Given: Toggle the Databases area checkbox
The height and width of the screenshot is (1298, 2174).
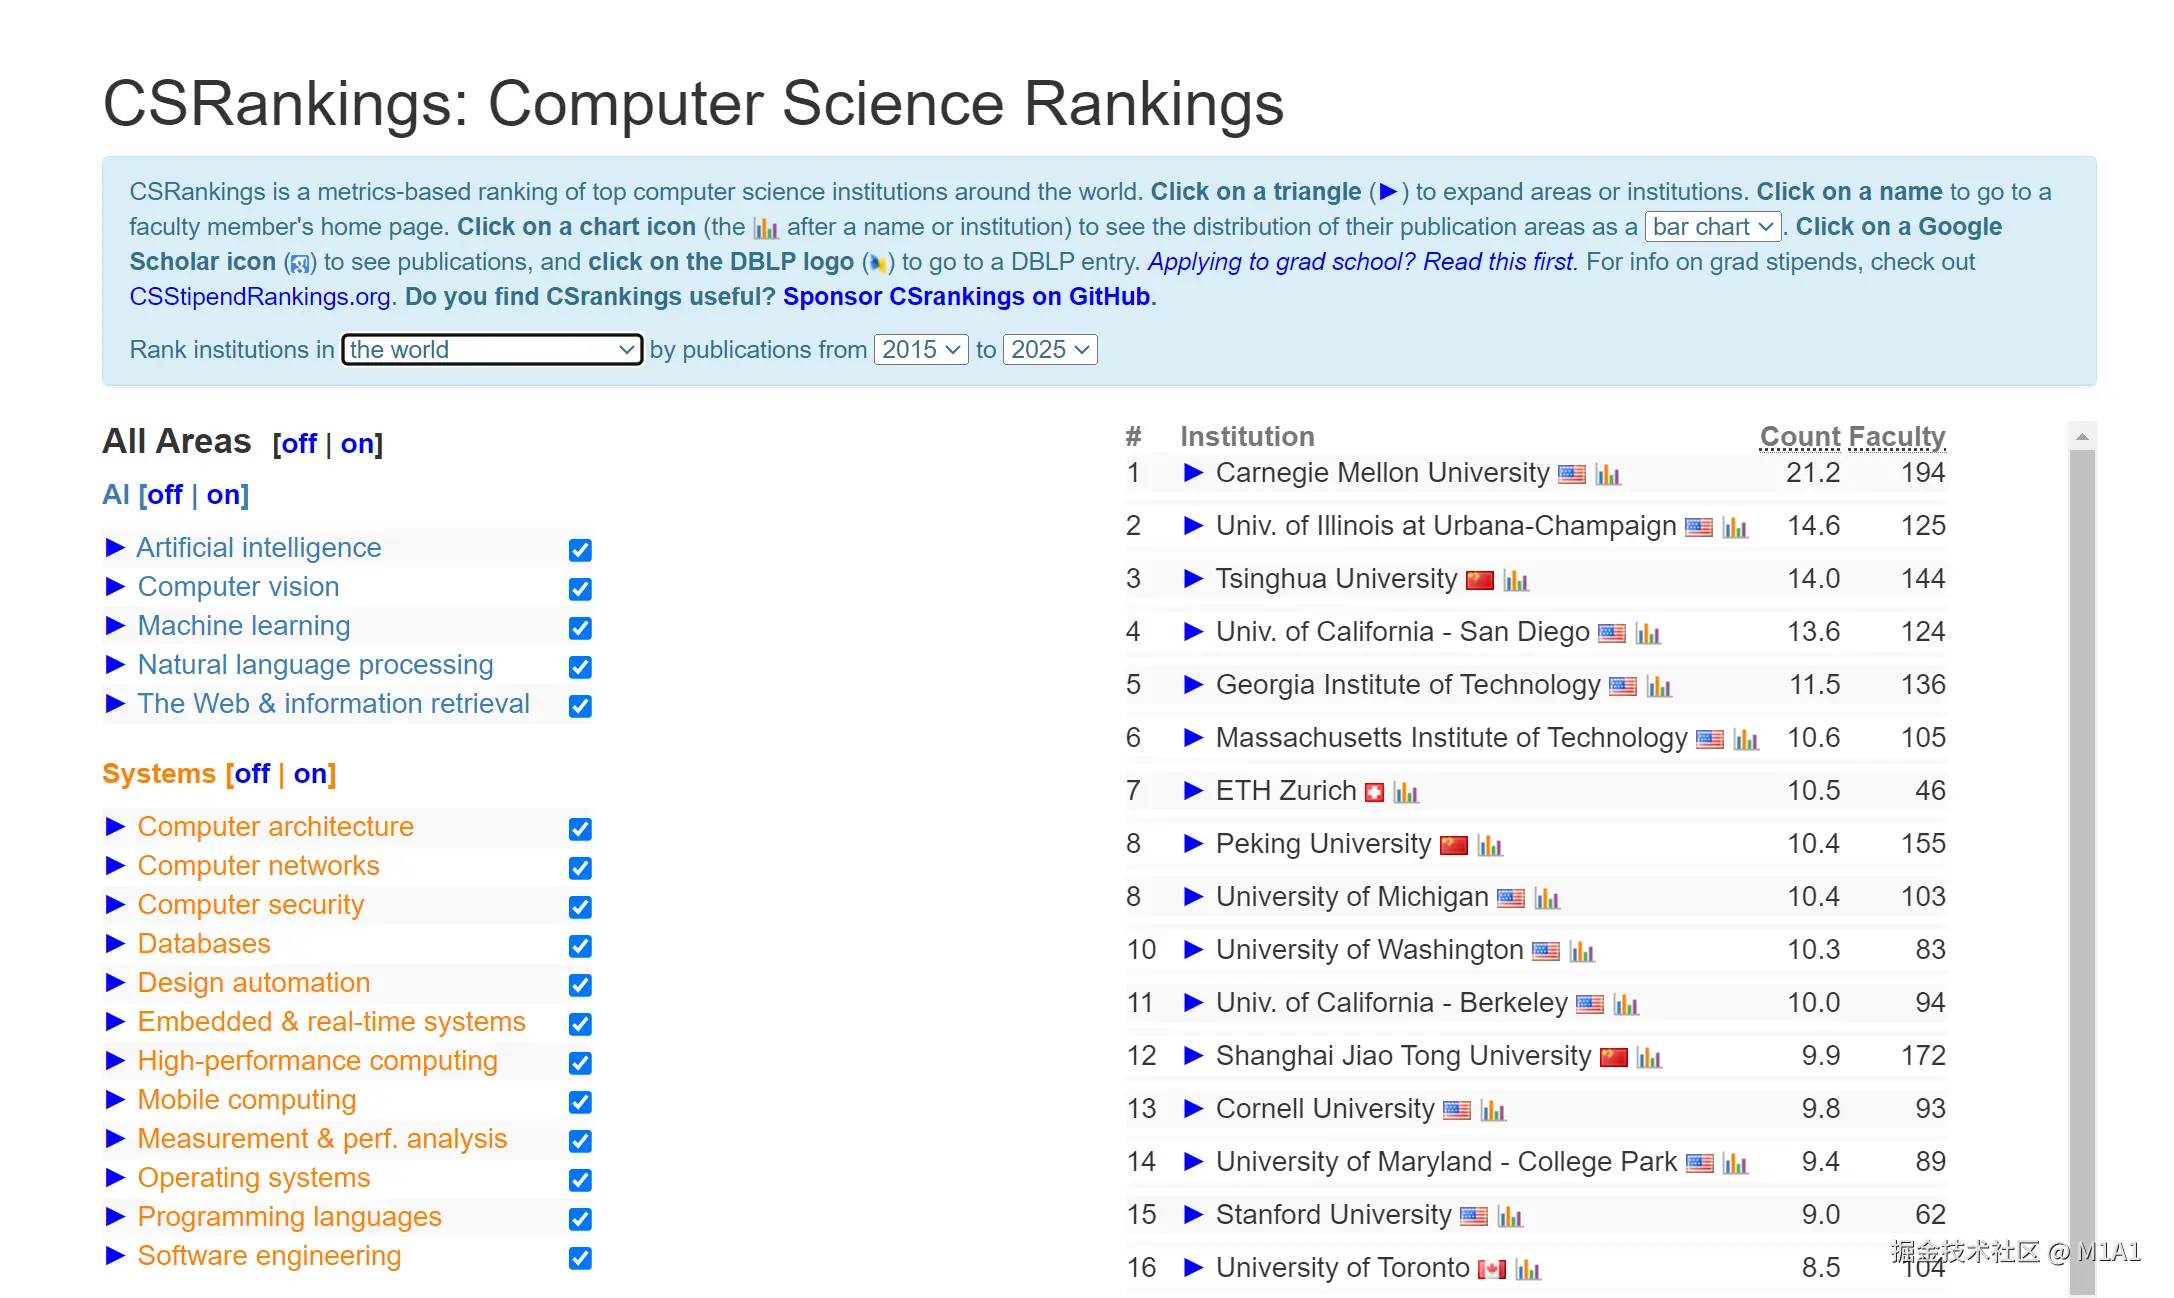Looking at the screenshot, I should (x=580, y=946).
